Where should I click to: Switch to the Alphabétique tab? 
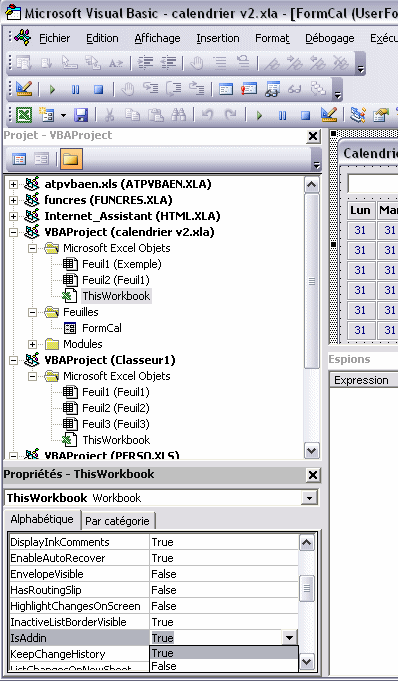coord(42,519)
